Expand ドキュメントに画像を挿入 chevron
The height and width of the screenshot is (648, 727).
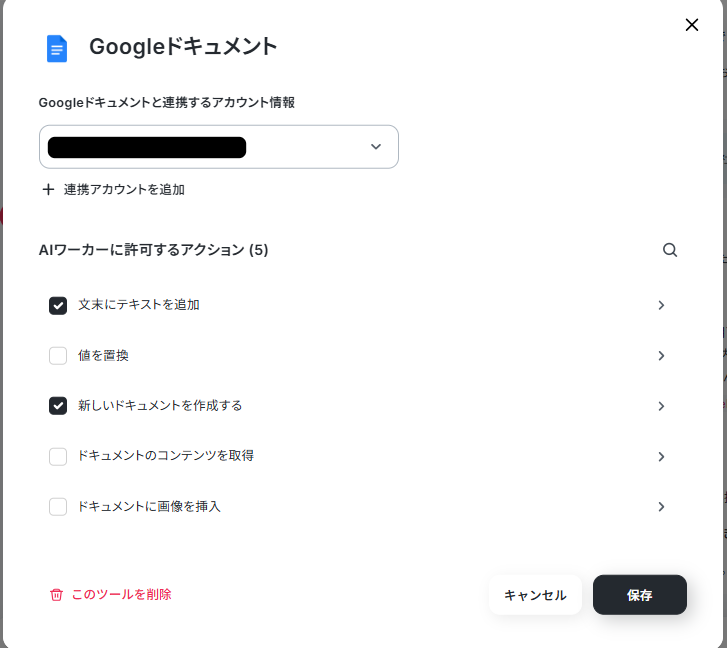661,507
